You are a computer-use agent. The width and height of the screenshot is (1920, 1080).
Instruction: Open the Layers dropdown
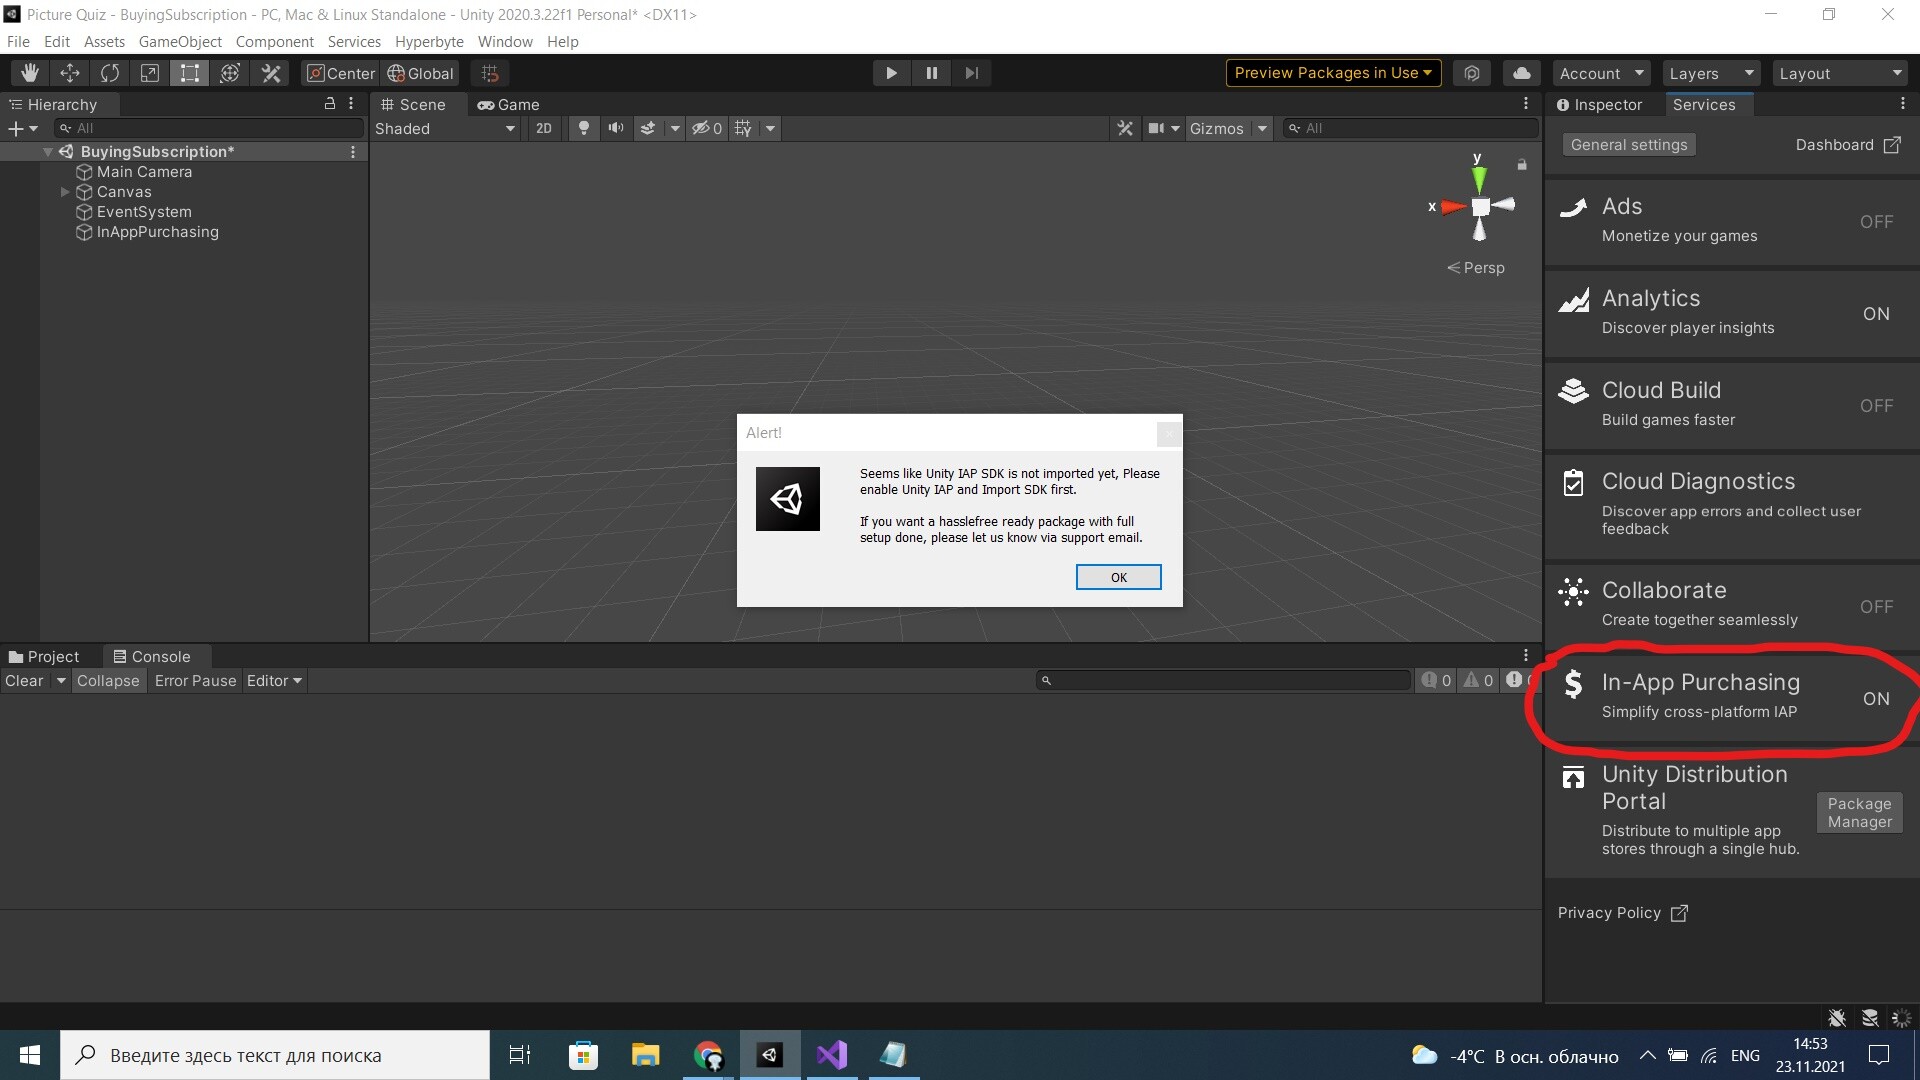point(1711,73)
